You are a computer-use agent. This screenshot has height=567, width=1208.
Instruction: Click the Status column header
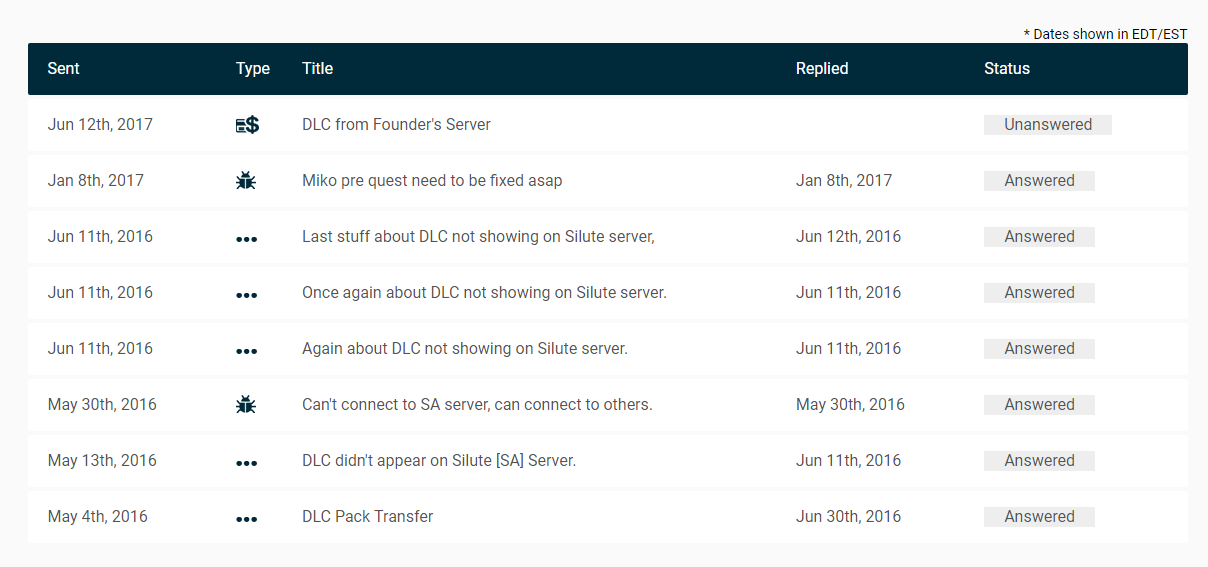click(x=1006, y=69)
